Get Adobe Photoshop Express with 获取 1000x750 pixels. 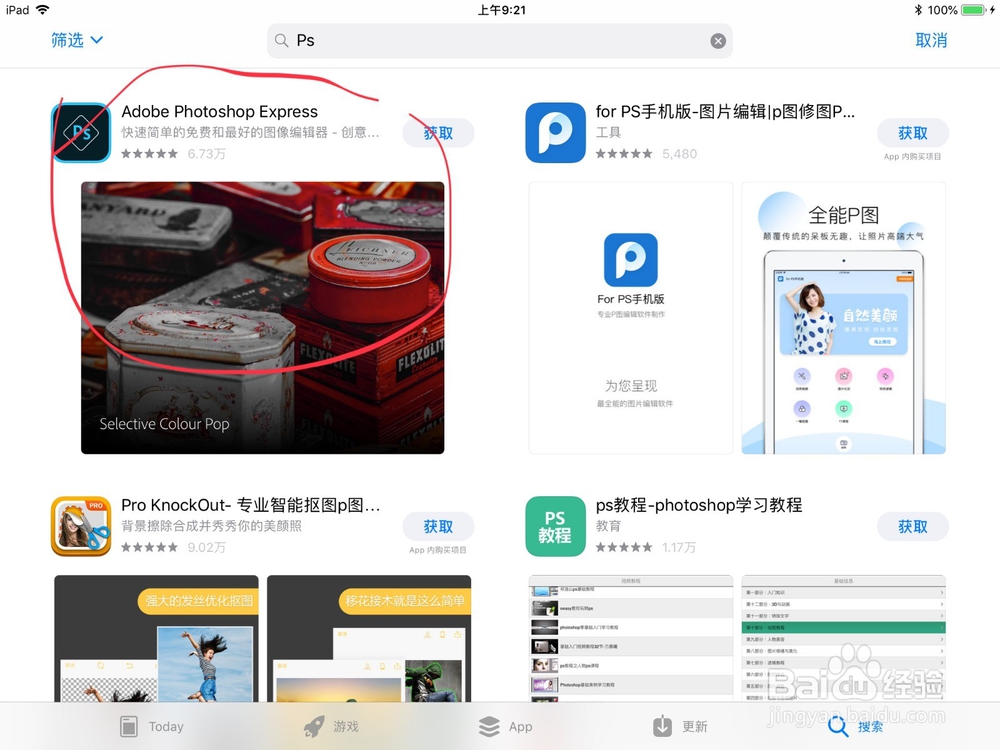pyautogui.click(x=438, y=133)
